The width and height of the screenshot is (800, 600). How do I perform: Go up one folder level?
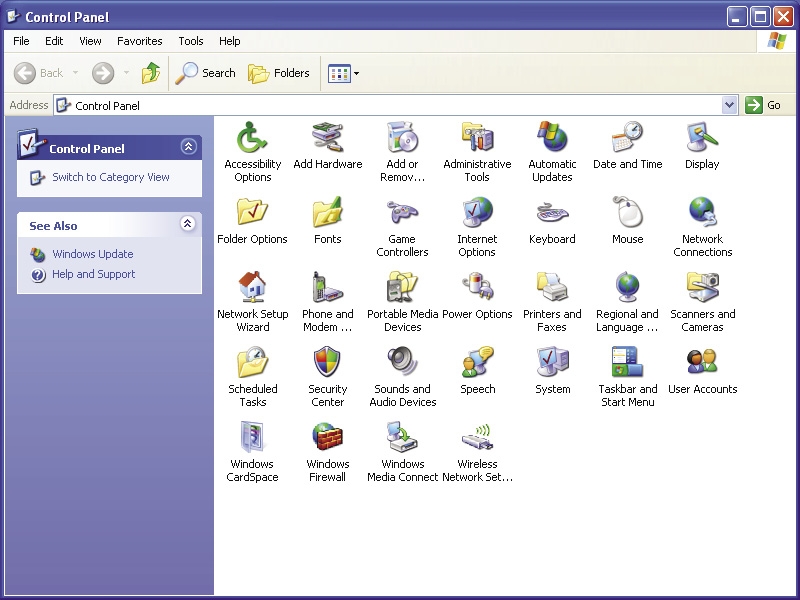pyautogui.click(x=151, y=73)
